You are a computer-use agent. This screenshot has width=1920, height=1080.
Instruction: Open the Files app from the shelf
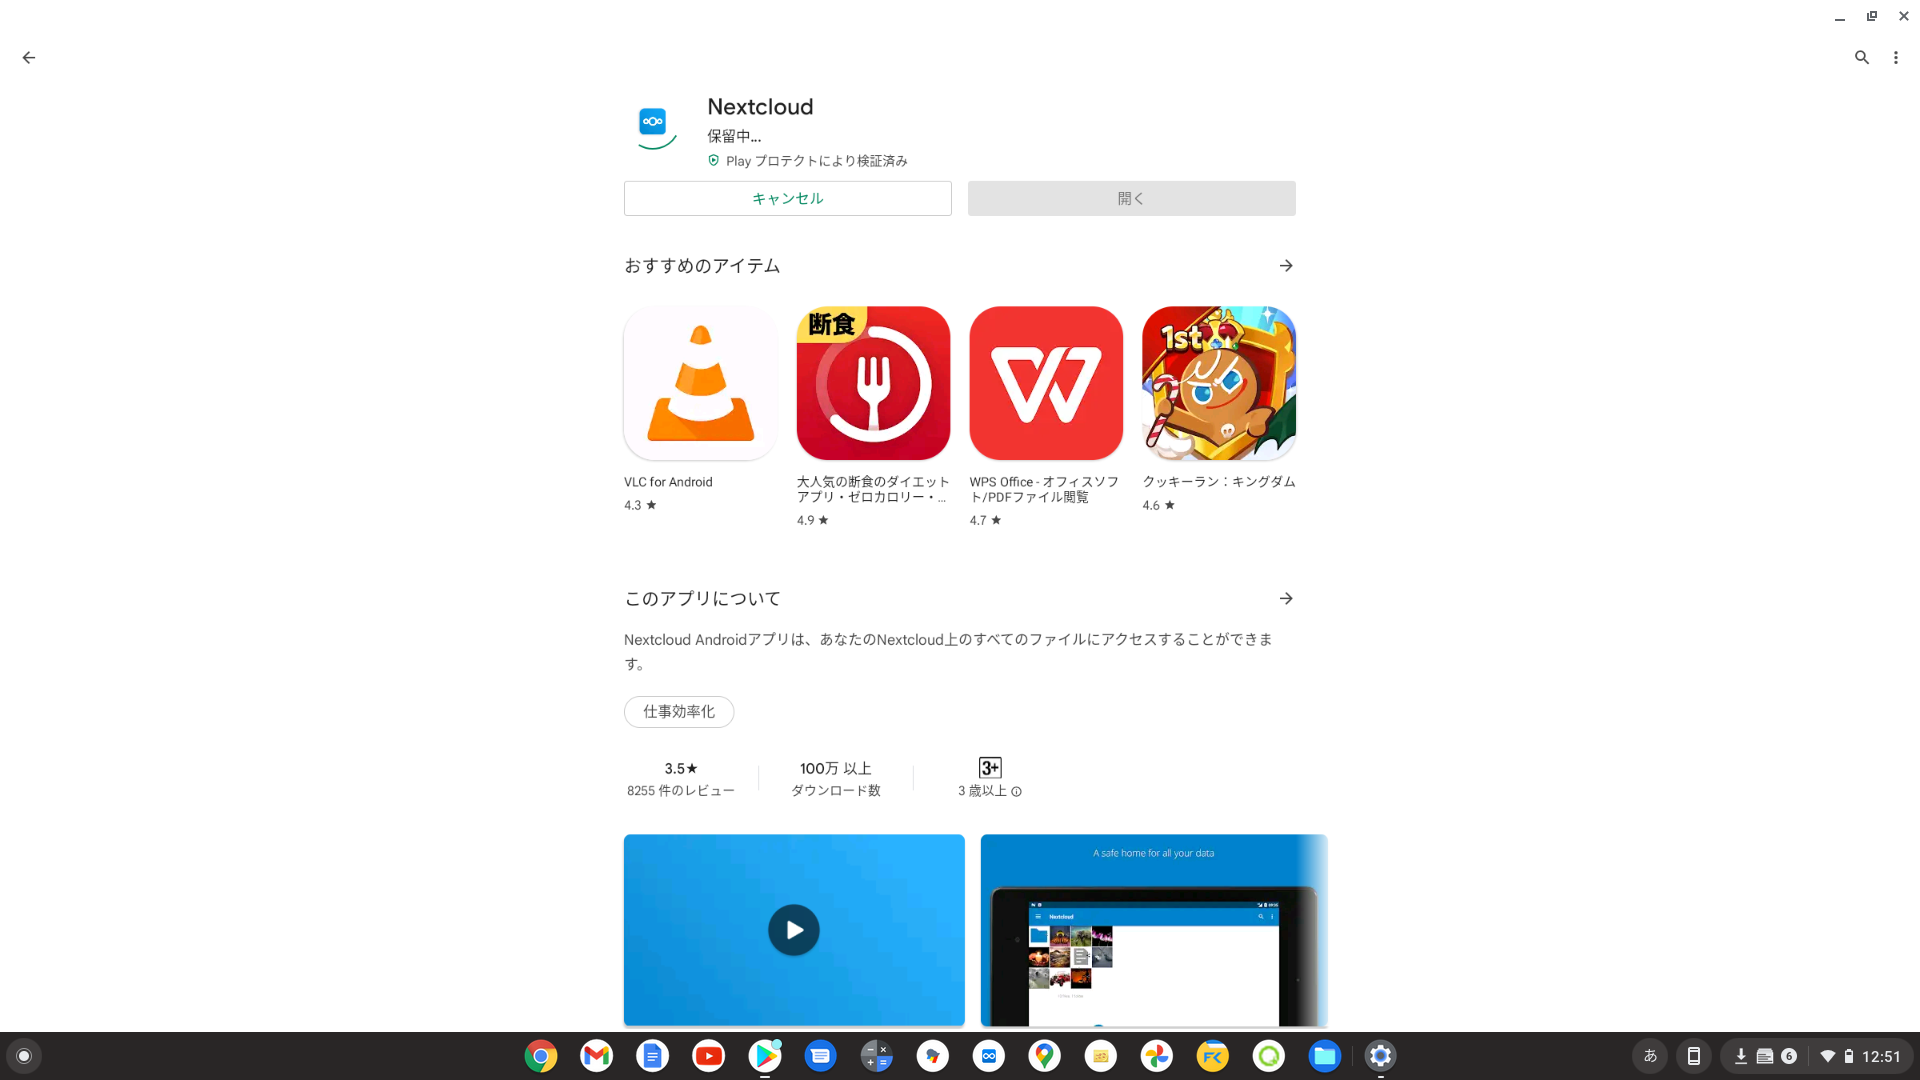point(1325,1056)
